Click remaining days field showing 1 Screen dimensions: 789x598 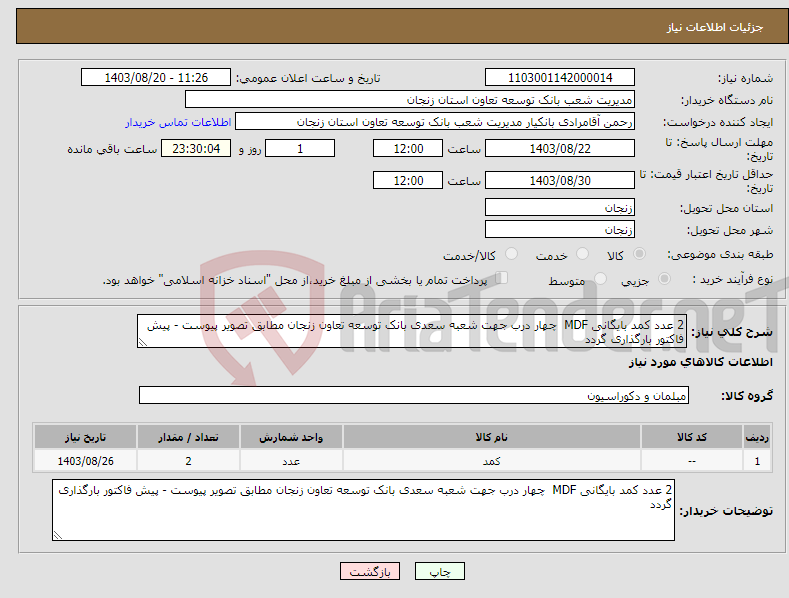[300, 148]
